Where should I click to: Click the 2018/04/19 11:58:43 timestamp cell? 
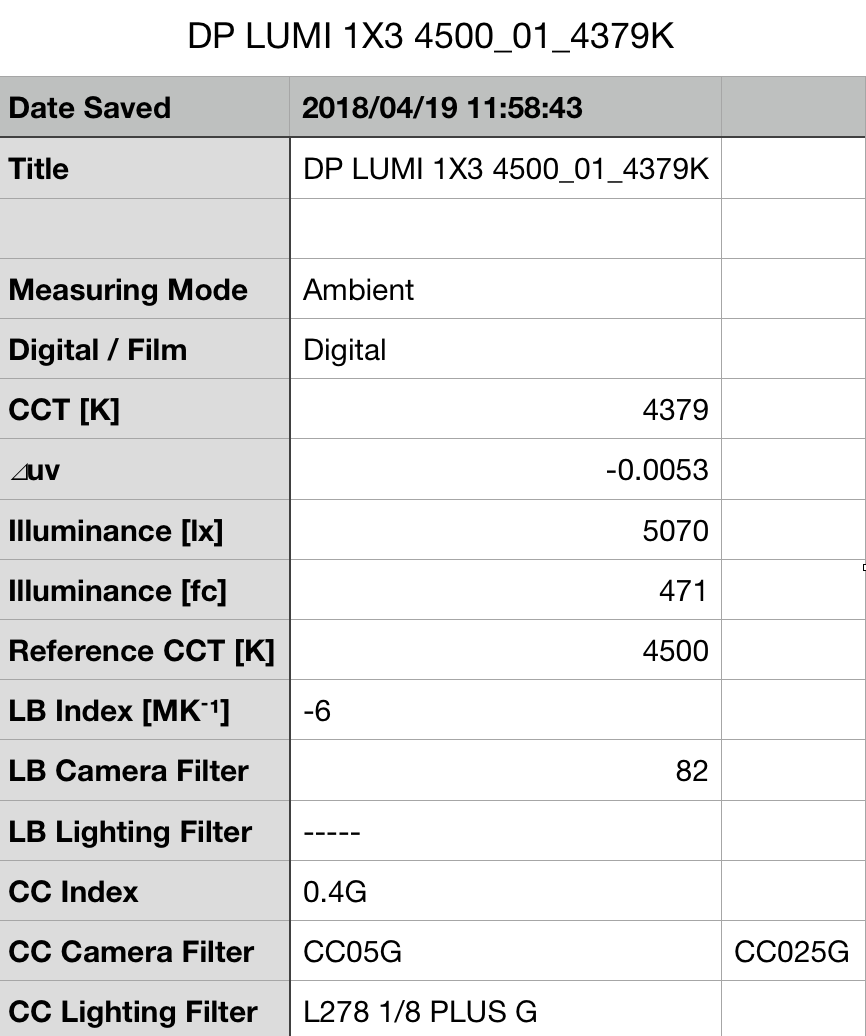(x=442, y=108)
